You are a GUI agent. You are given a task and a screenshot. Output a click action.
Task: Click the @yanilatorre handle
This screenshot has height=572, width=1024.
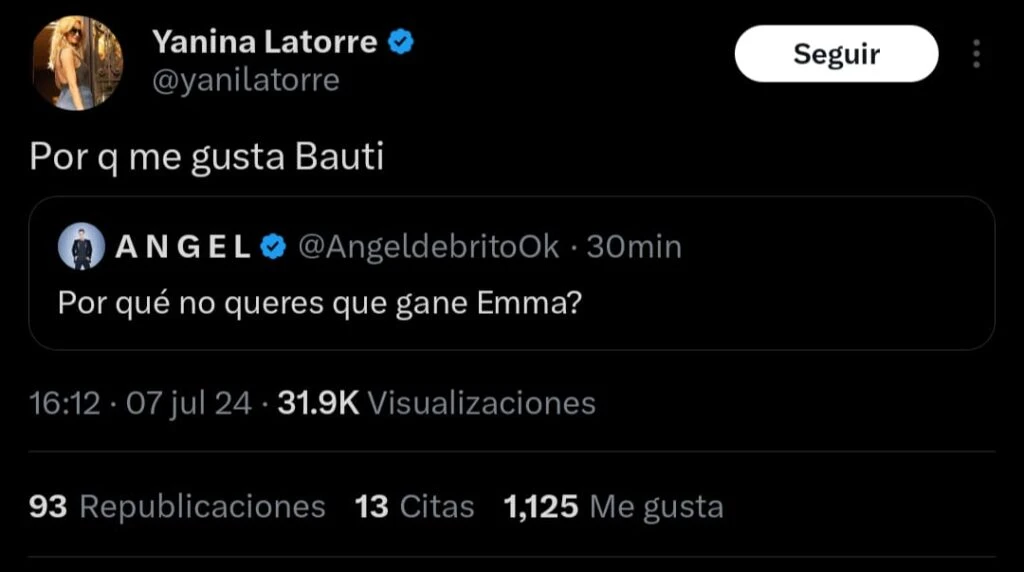pyautogui.click(x=245, y=80)
